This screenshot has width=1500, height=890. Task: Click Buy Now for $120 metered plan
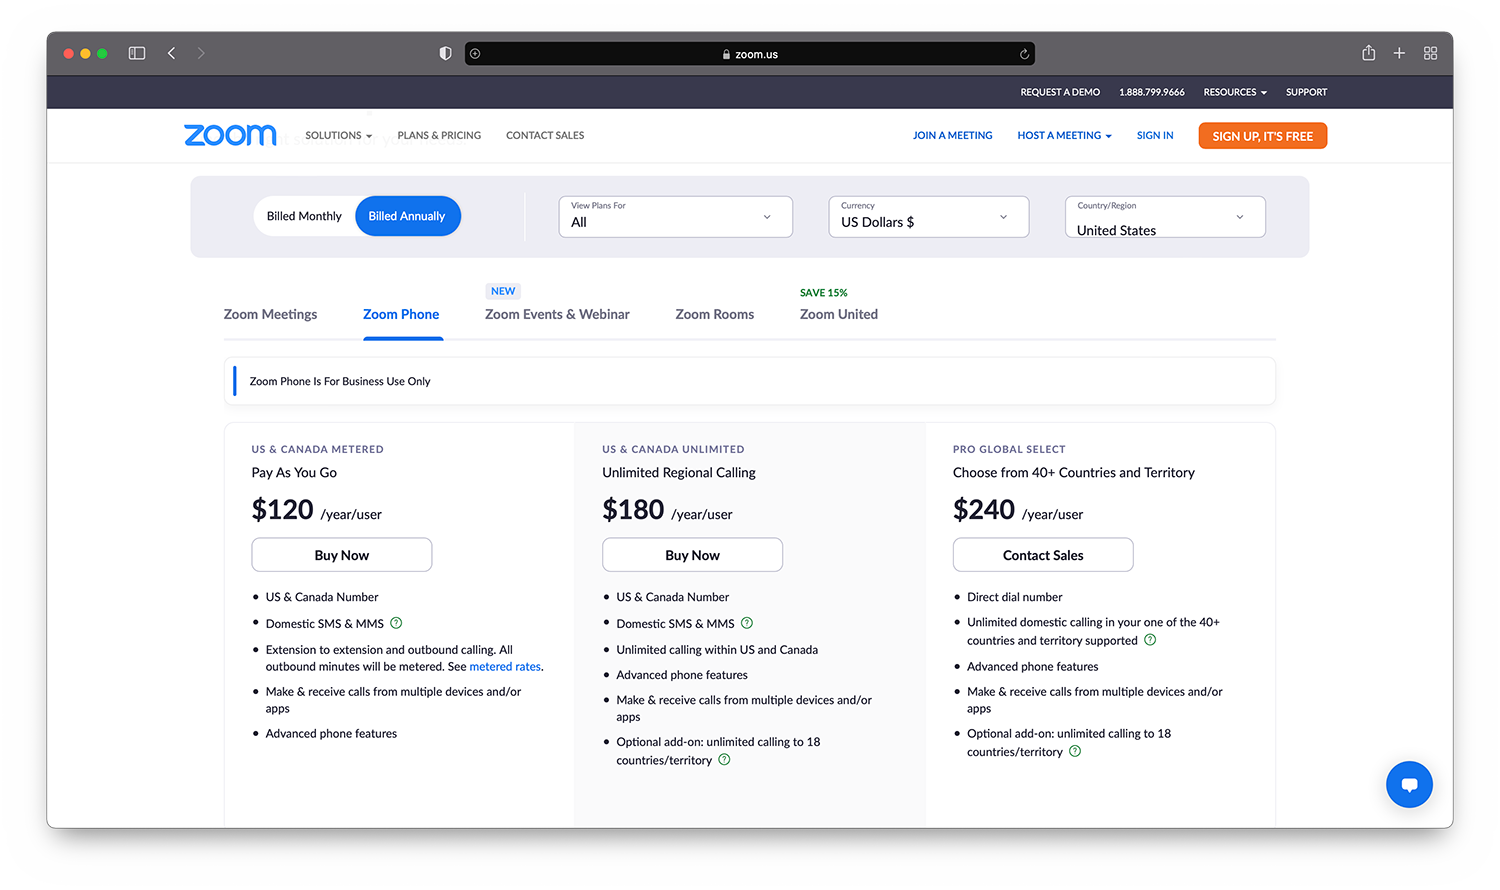tap(342, 555)
